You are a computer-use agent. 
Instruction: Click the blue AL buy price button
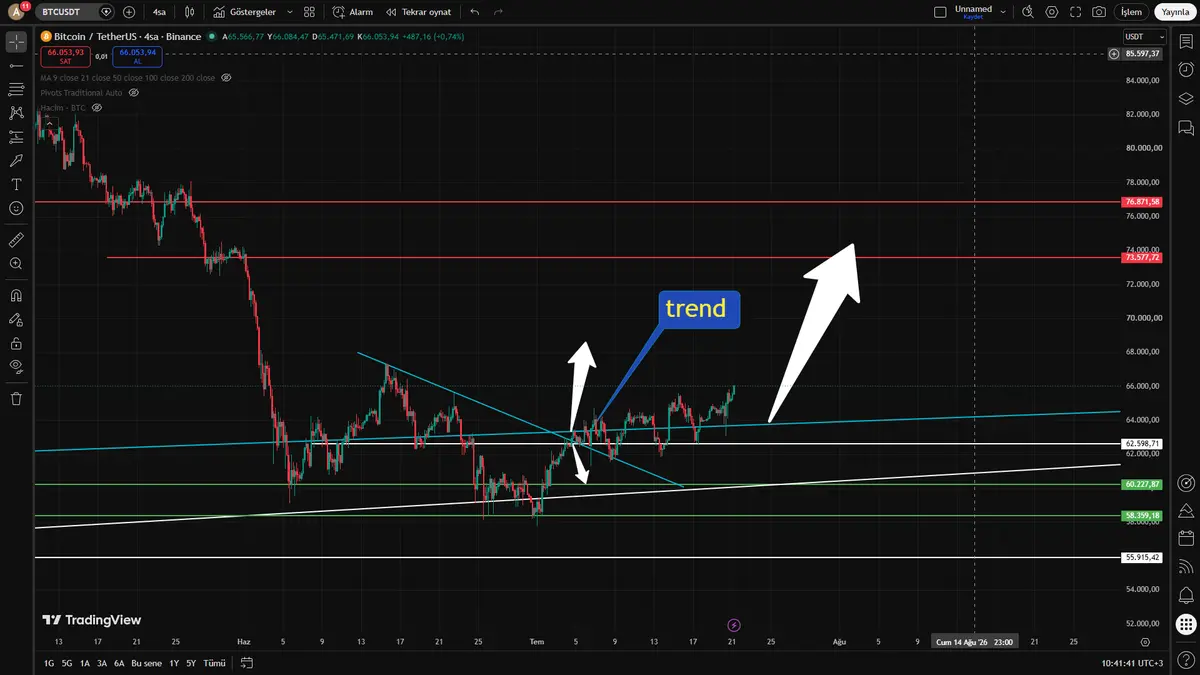(x=137, y=56)
